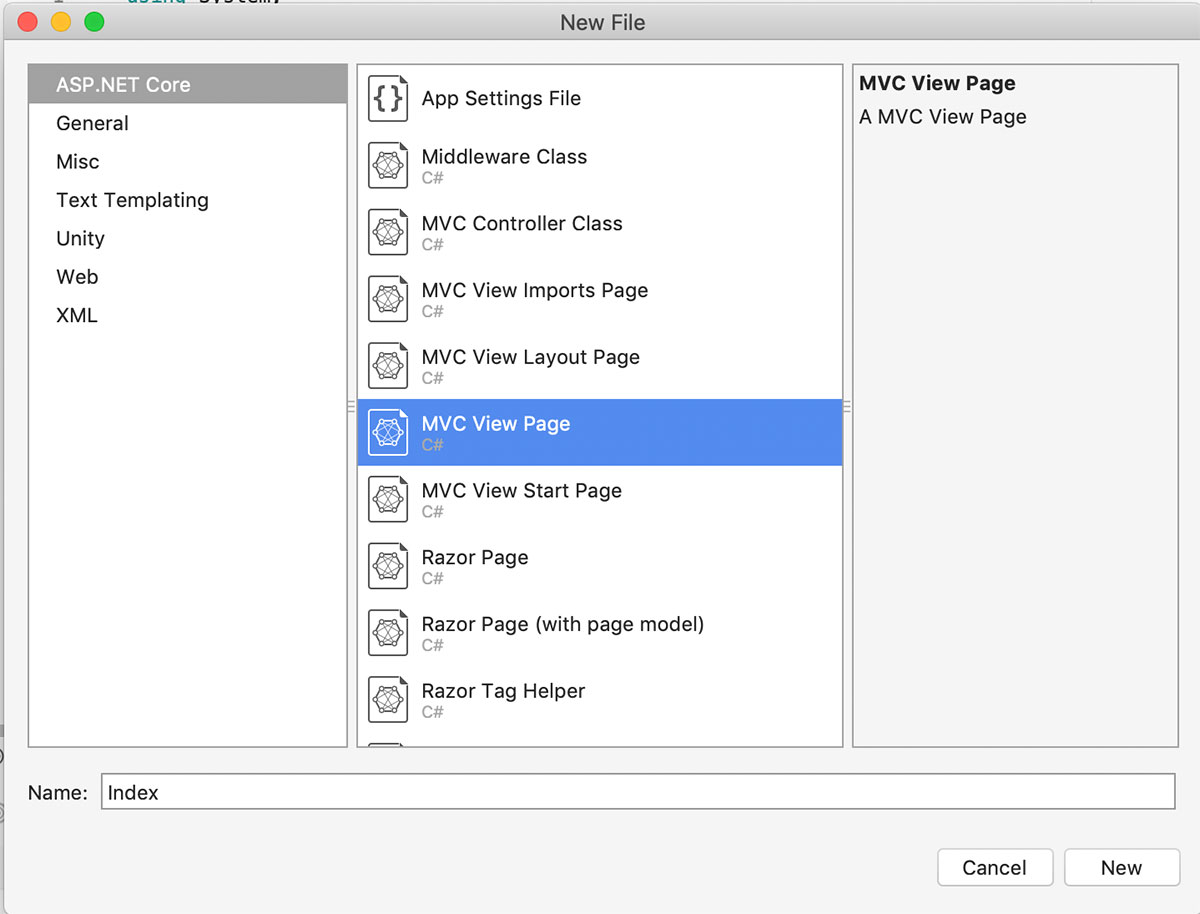Image resolution: width=1200 pixels, height=914 pixels.
Task: Click the green zoom window button
Action: coord(94,22)
